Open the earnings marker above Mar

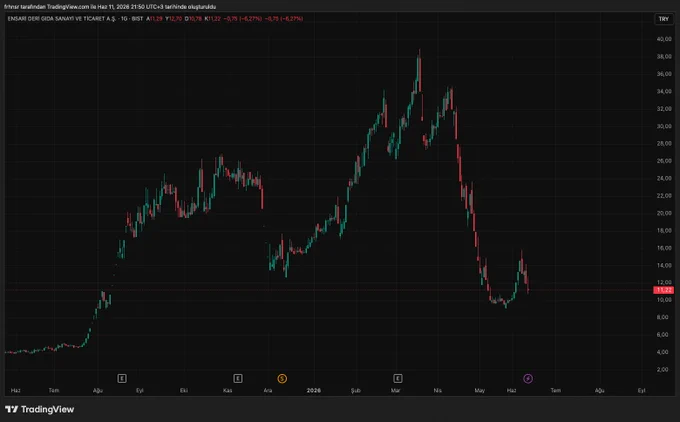[398, 379]
